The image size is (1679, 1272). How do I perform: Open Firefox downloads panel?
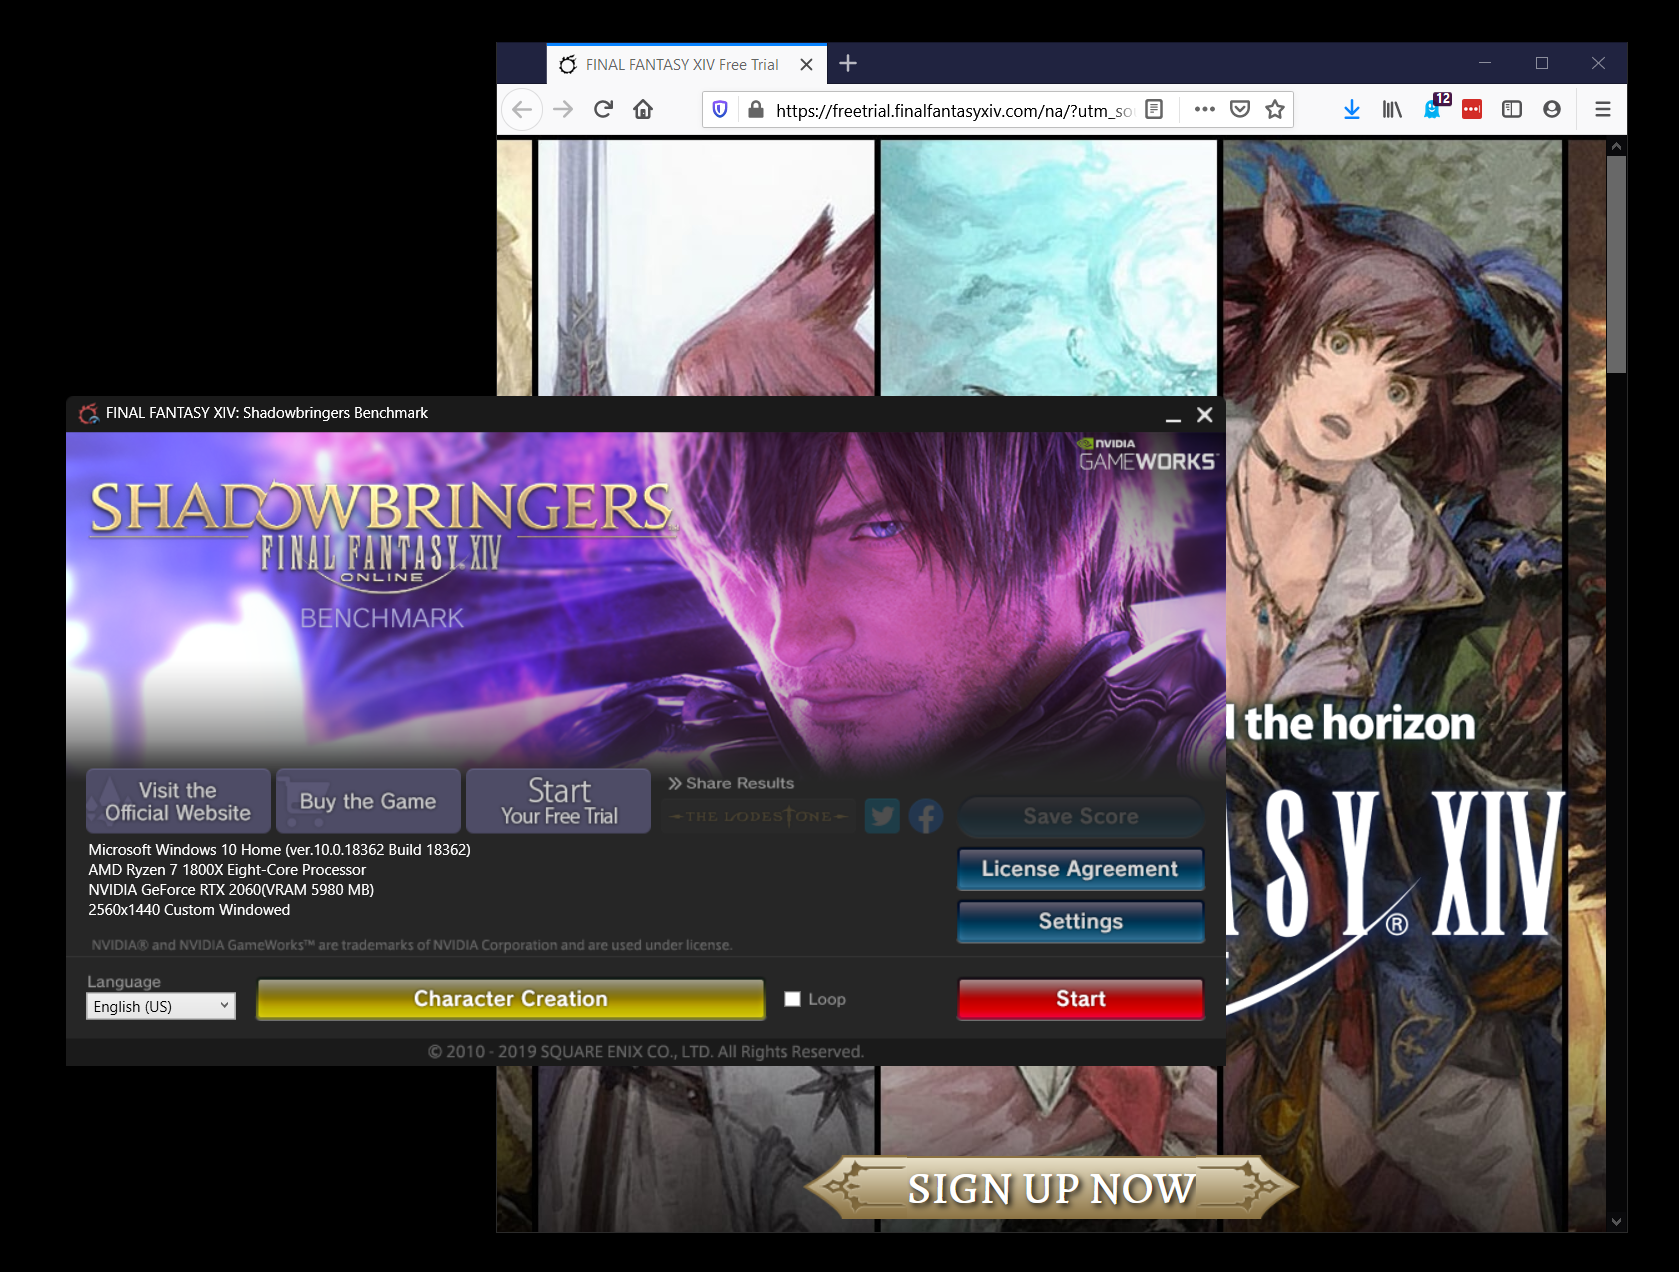point(1351,109)
